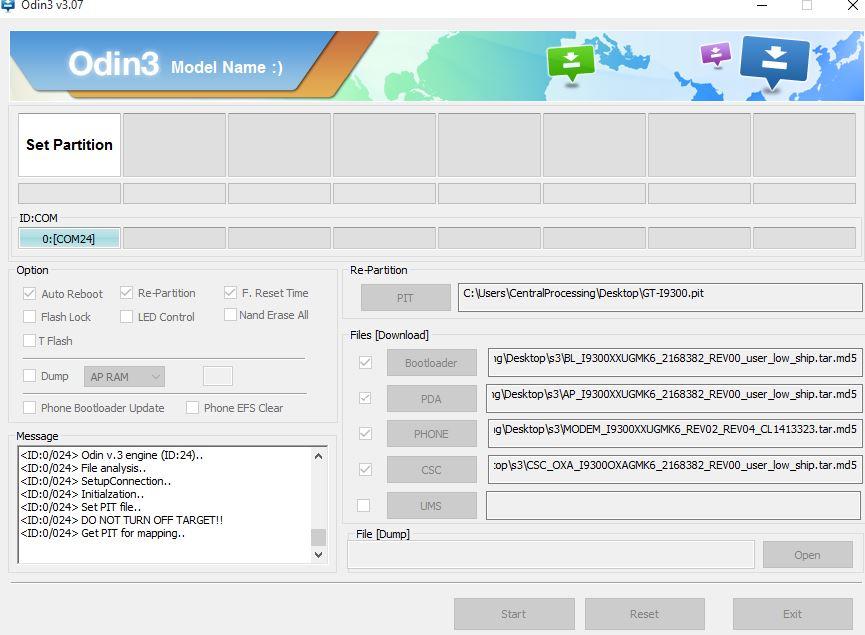Click the 'File analysis..' log line
This screenshot has height=635, width=865.
coord(83,468)
